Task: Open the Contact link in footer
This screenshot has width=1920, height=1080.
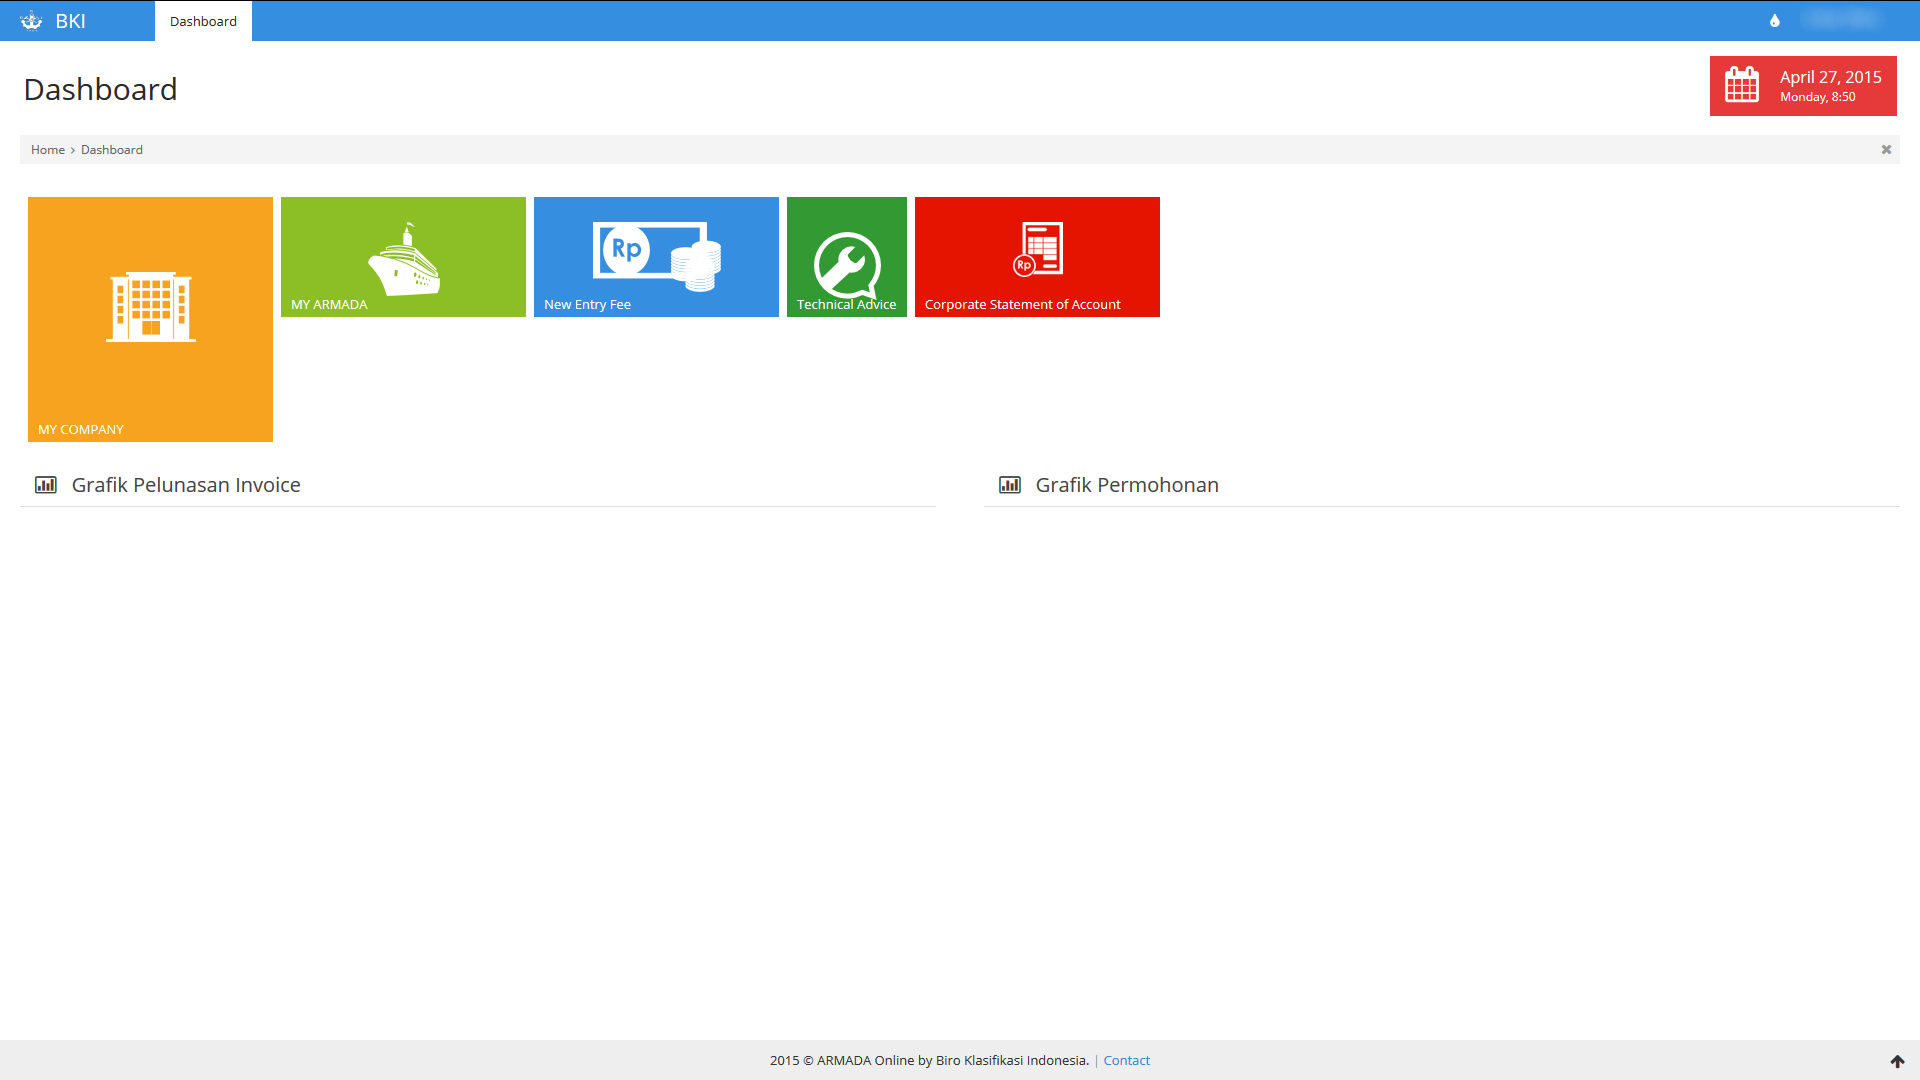Action: (x=1126, y=1061)
